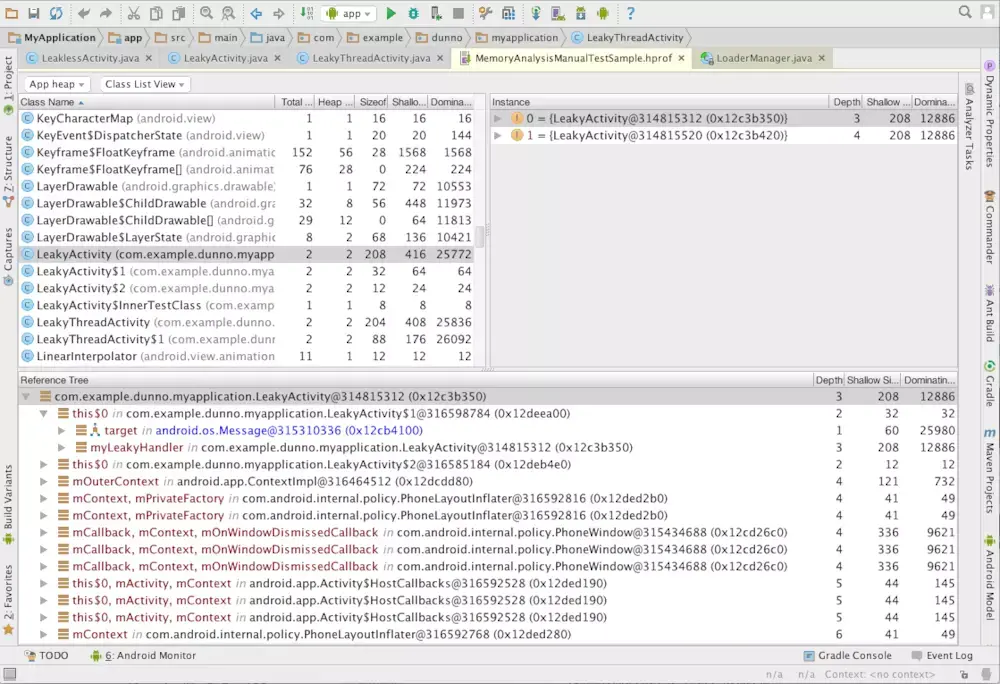Image resolution: width=1000 pixels, height=684 pixels.
Task: Open the app run configuration dropdown
Action: 349,13
